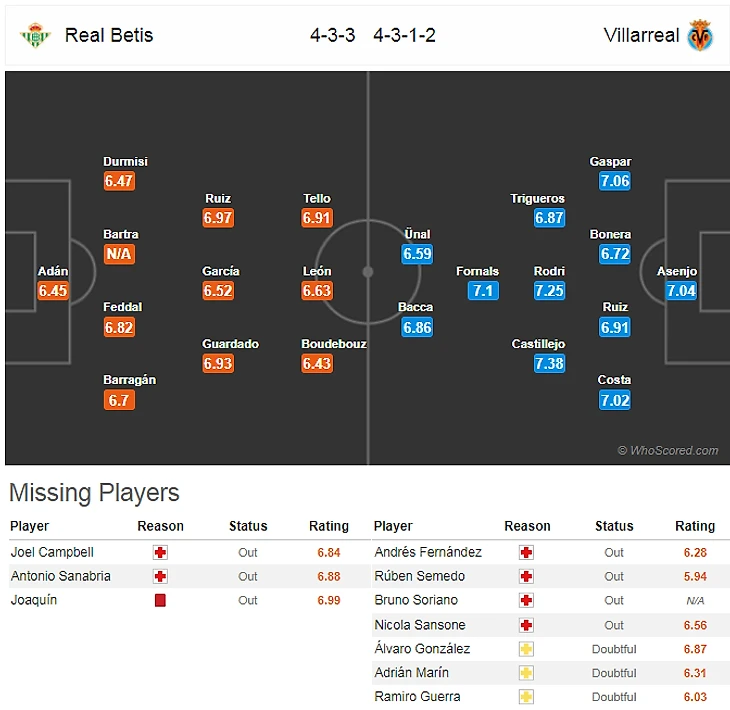The image size is (730, 710).
Task: Click Álvaro González's yellow doubtful cross icon
Action: click(527, 649)
